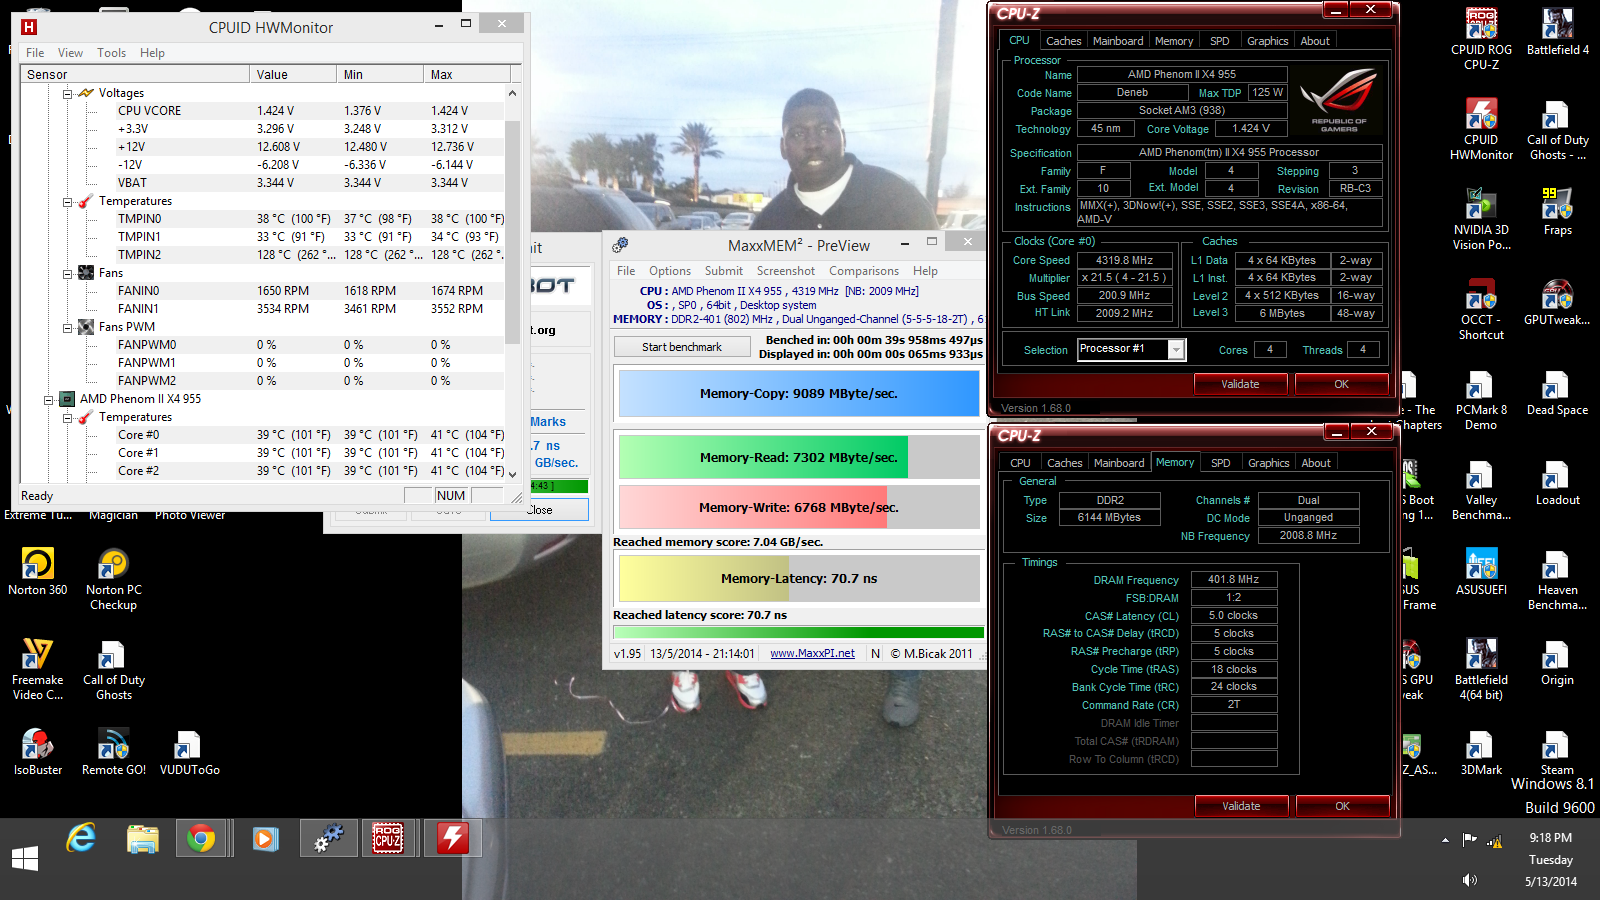Collapse the Fans tree node

tap(68, 273)
